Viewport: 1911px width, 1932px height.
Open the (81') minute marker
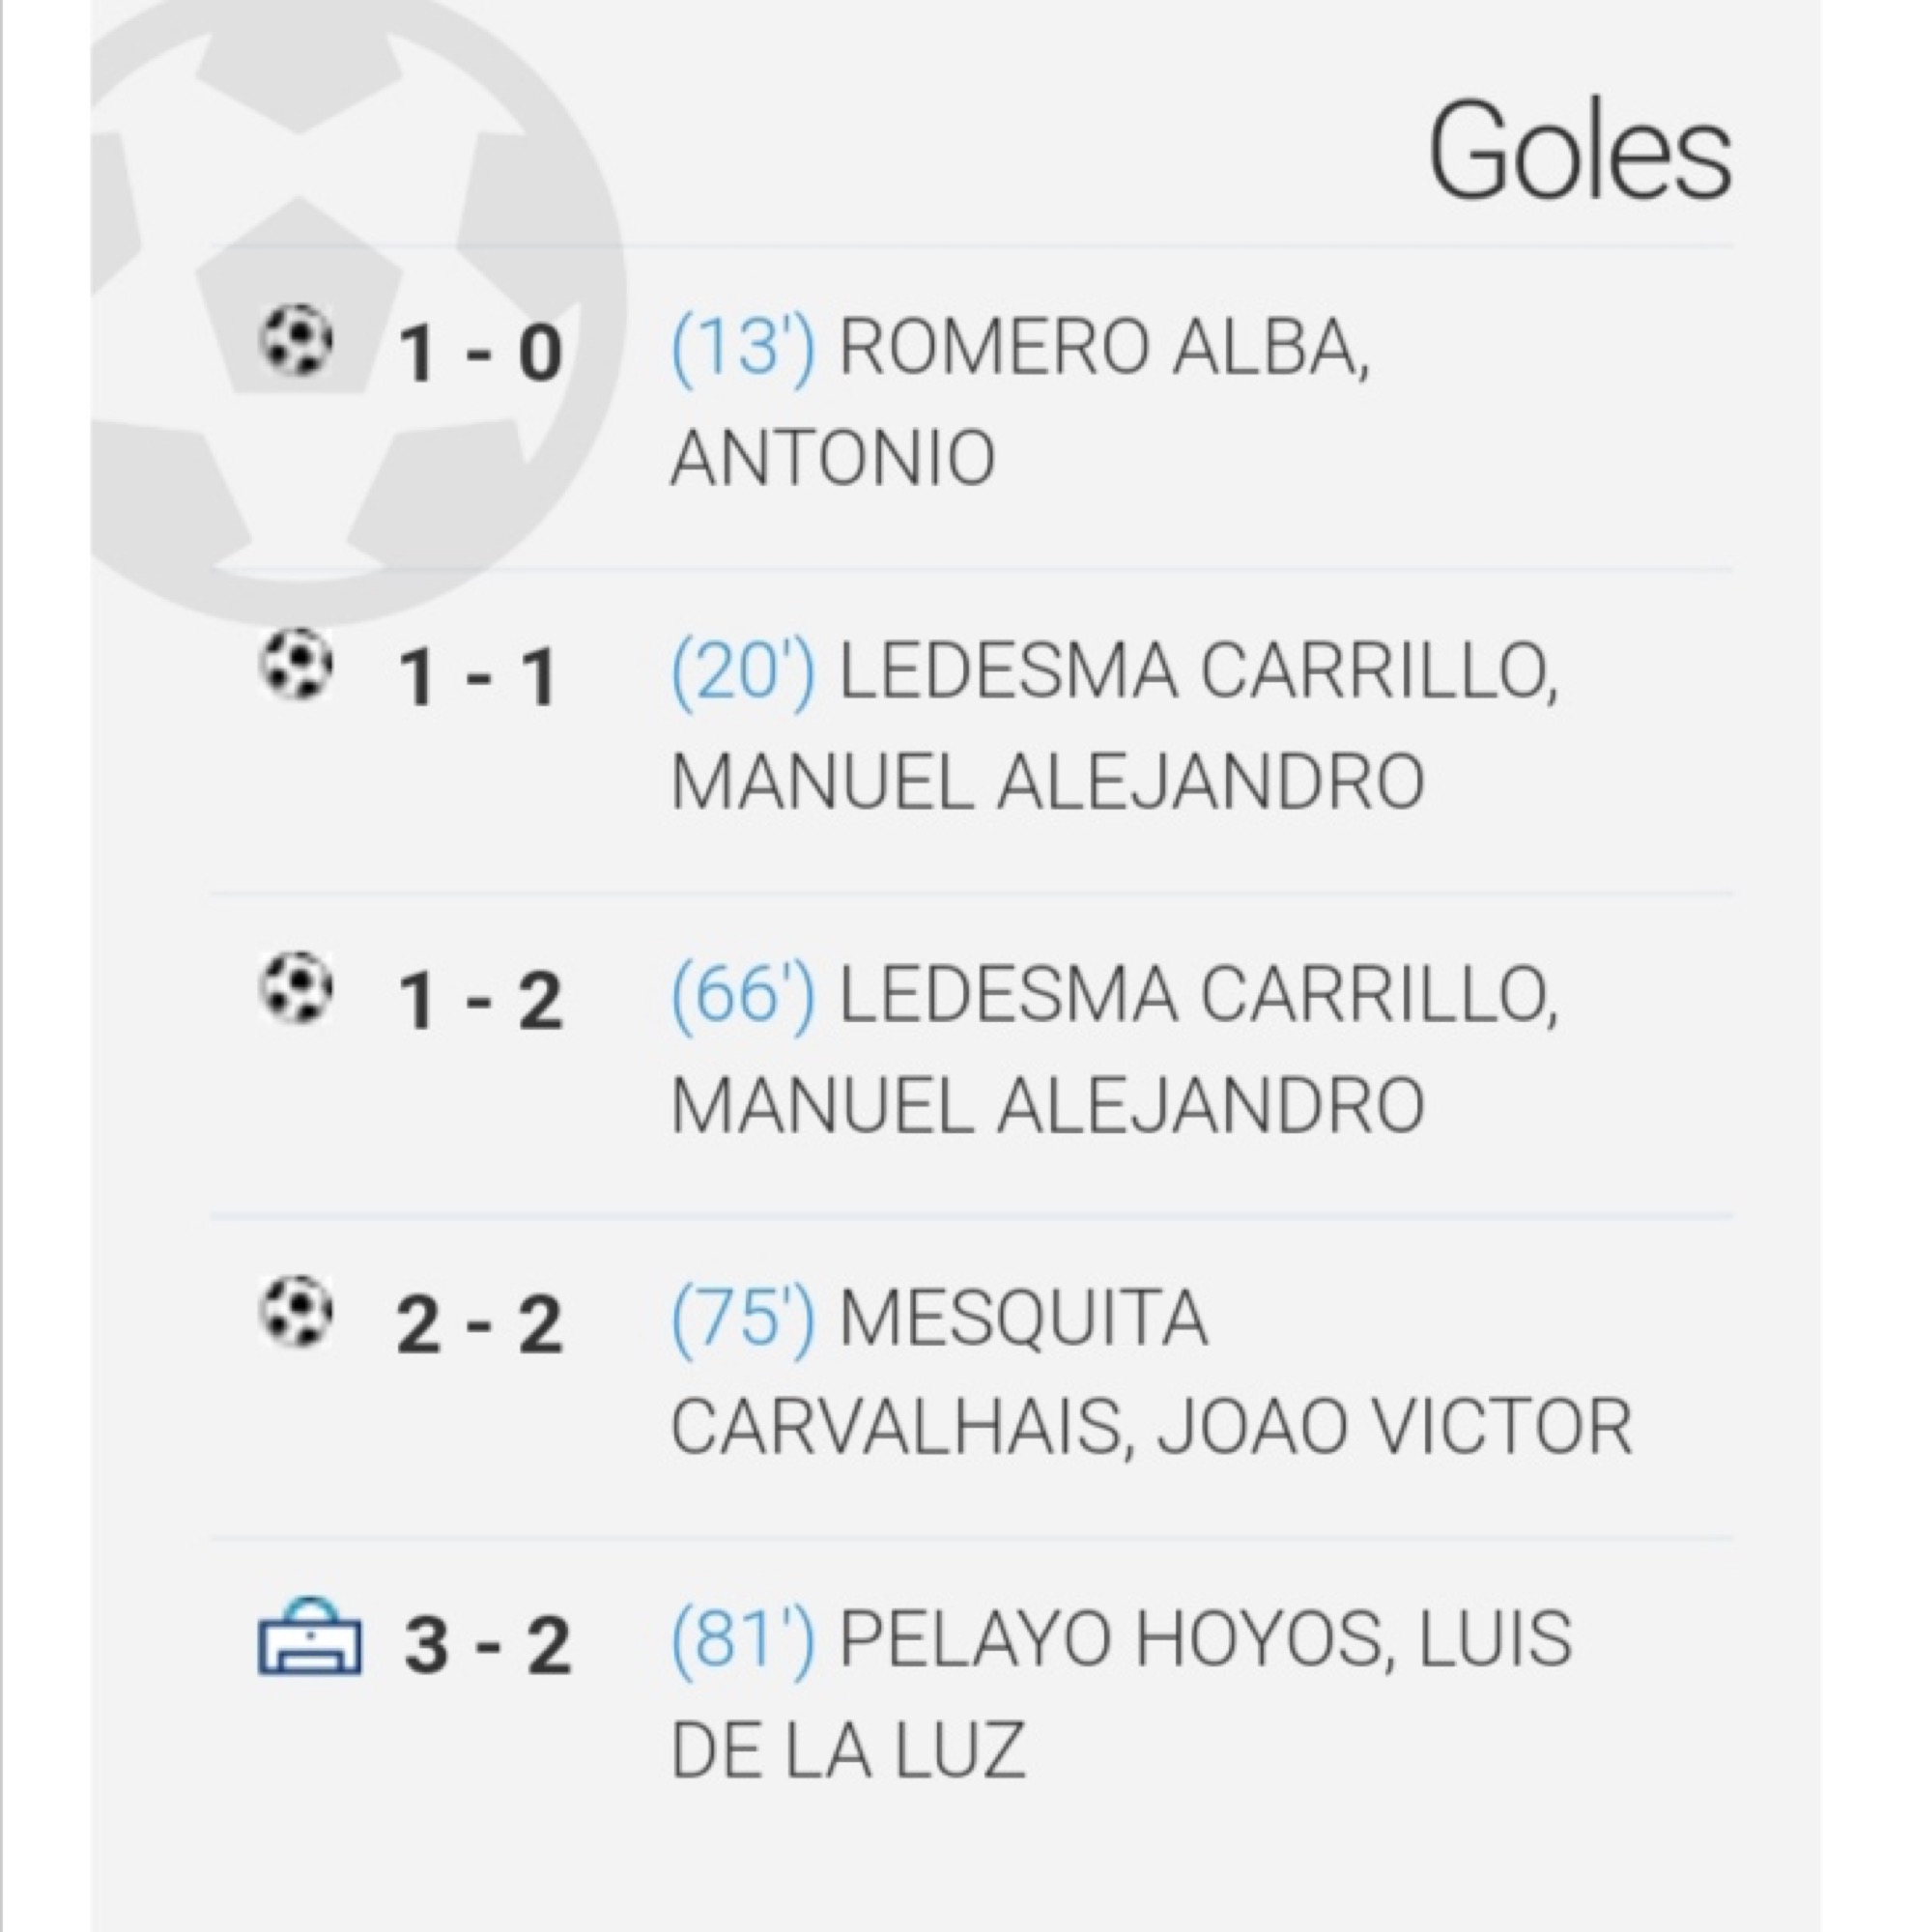(x=743, y=1641)
